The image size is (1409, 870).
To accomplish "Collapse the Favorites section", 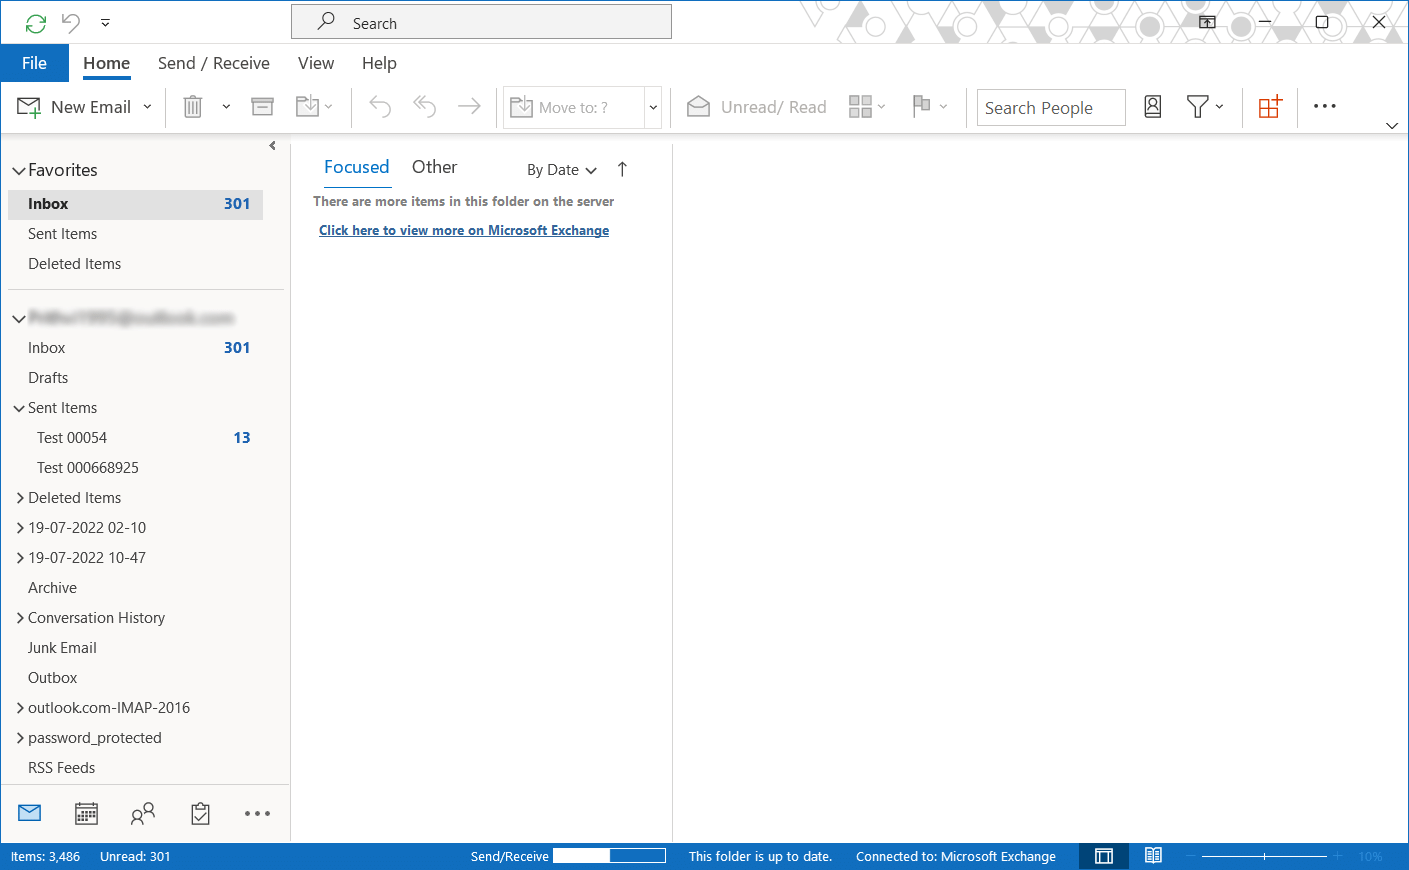I will coord(18,170).
